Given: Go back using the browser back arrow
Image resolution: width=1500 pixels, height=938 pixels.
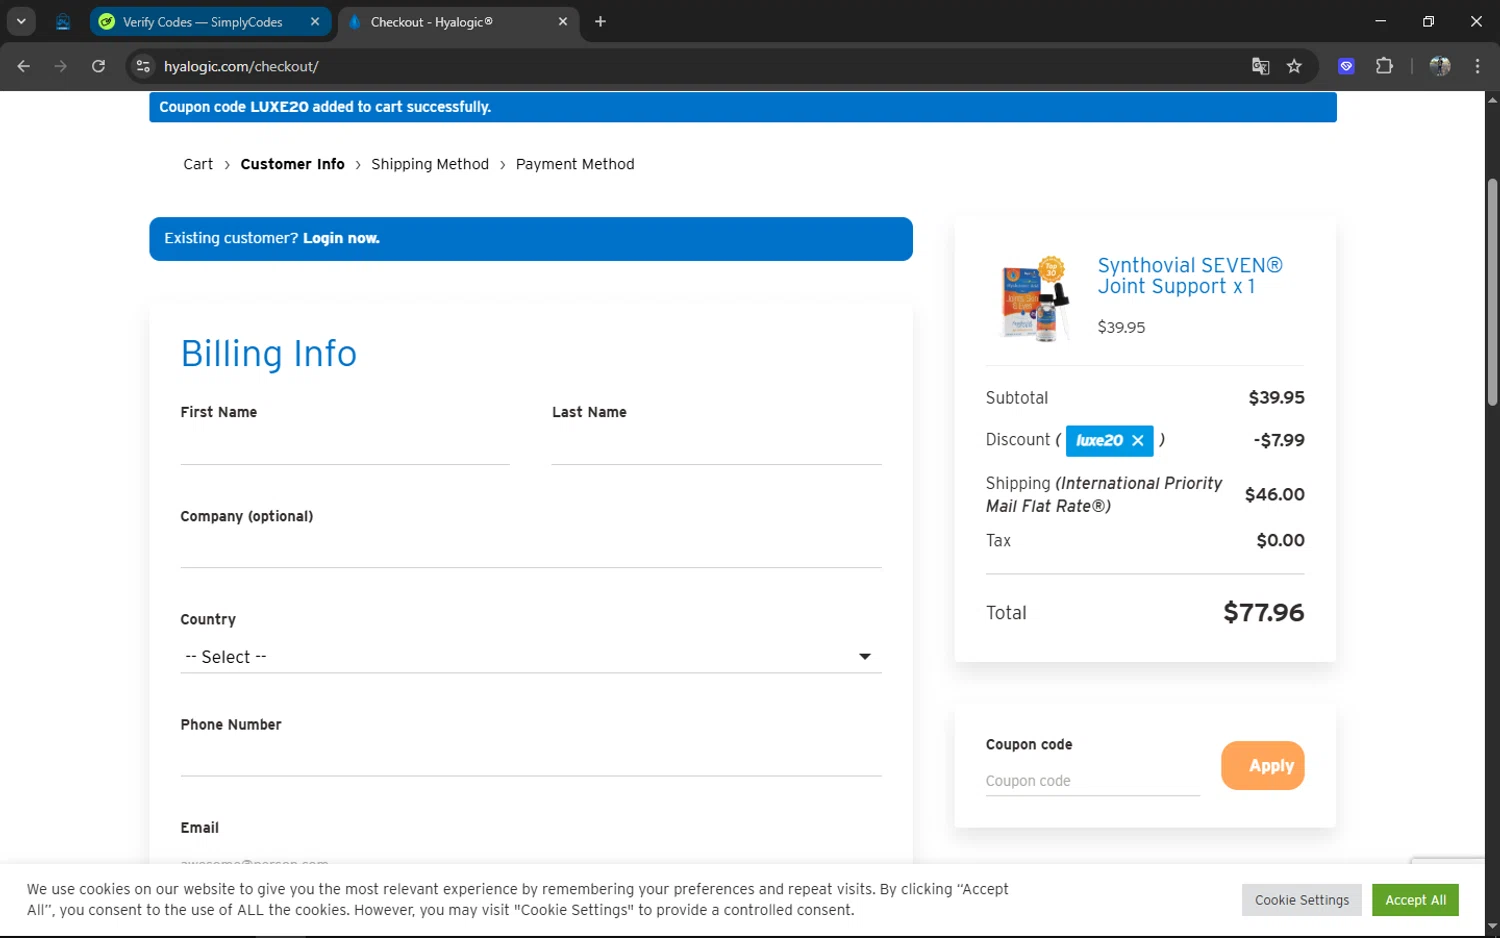Looking at the screenshot, I should click(24, 66).
